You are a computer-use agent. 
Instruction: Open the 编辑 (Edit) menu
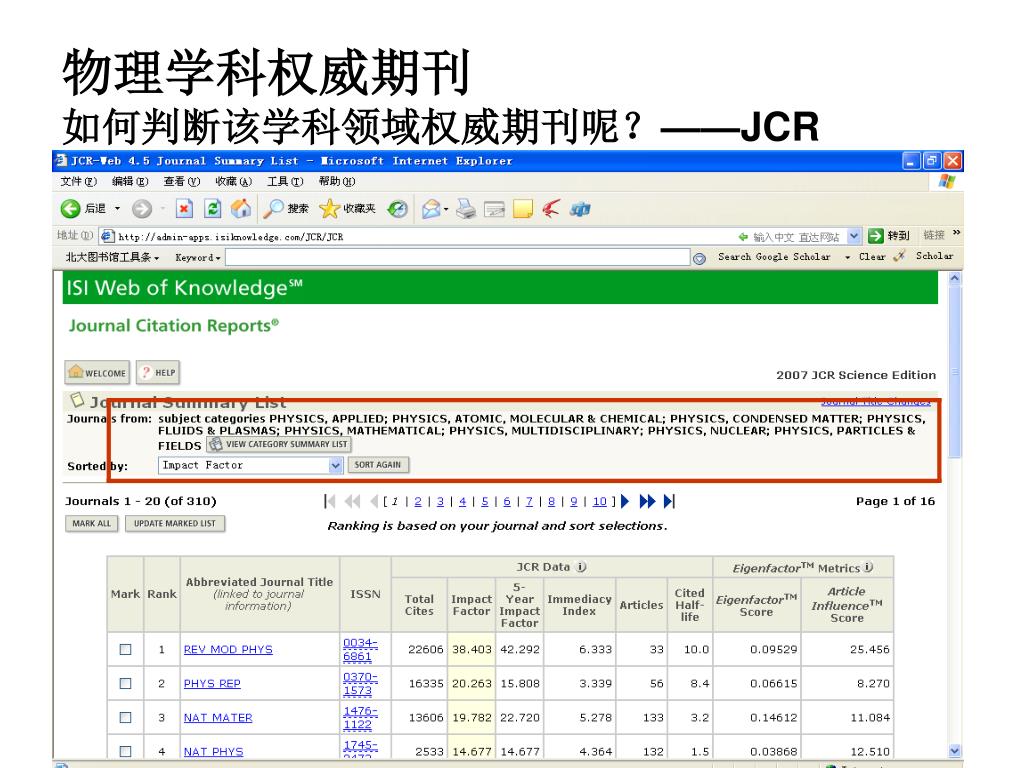tap(130, 182)
